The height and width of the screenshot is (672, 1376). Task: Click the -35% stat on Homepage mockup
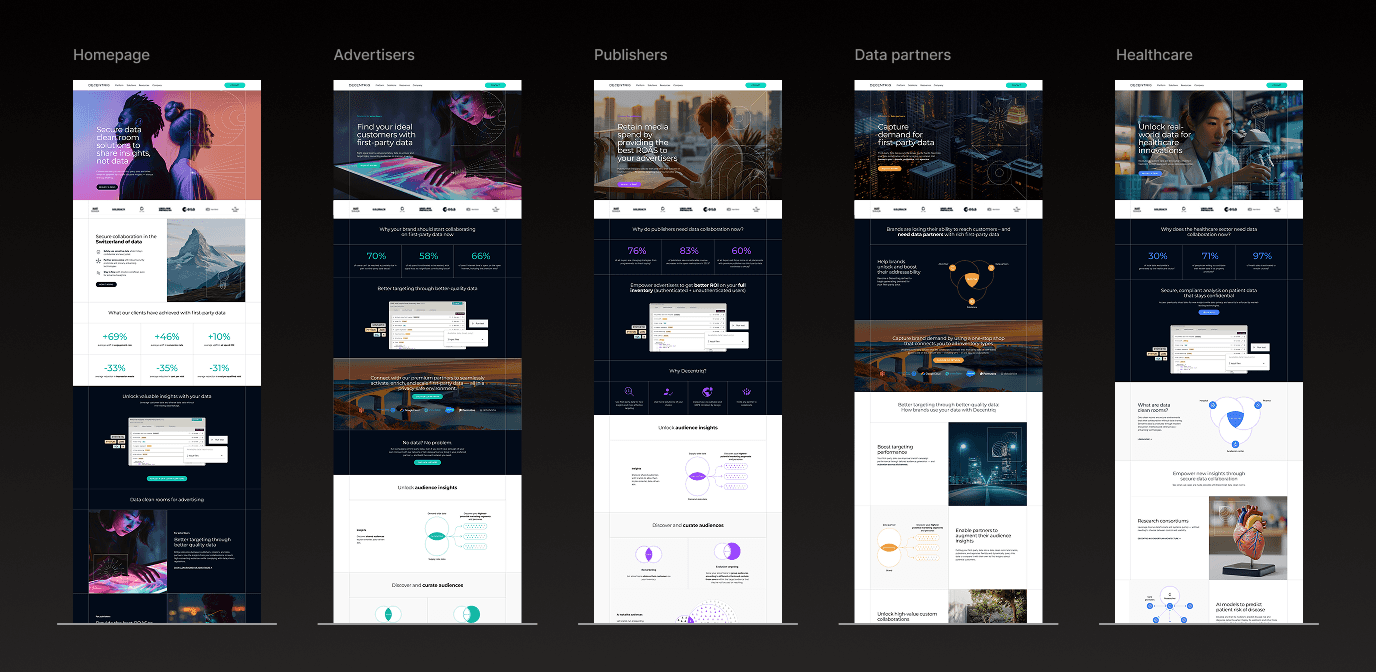click(x=167, y=367)
